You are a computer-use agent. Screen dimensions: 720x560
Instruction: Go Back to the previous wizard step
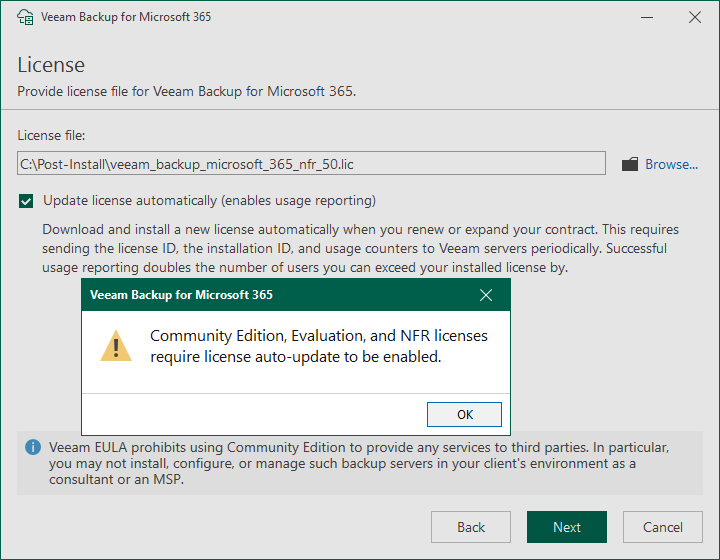tap(471, 527)
